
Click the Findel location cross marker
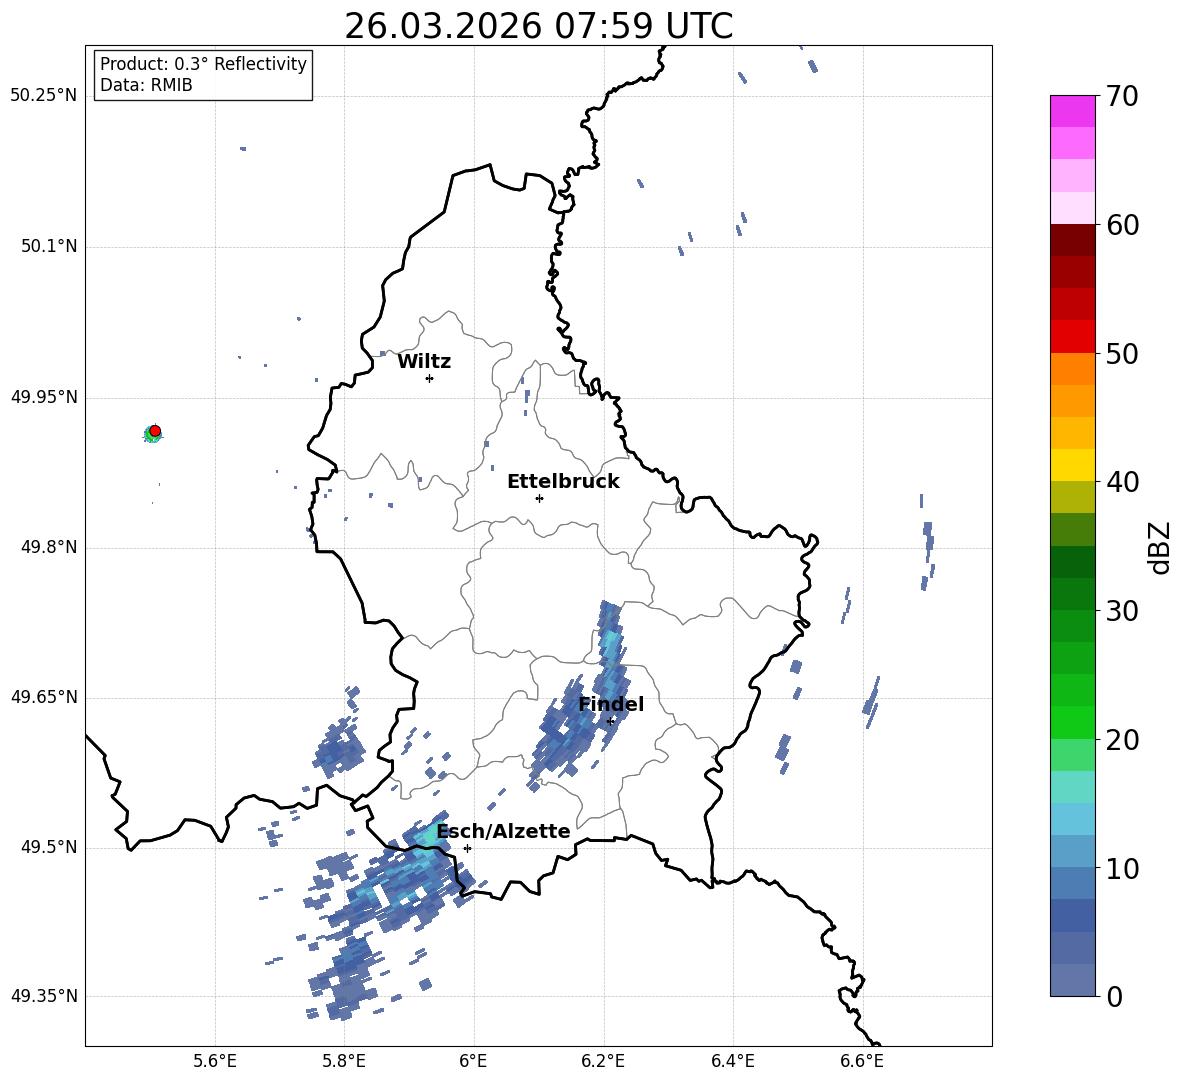611,721
